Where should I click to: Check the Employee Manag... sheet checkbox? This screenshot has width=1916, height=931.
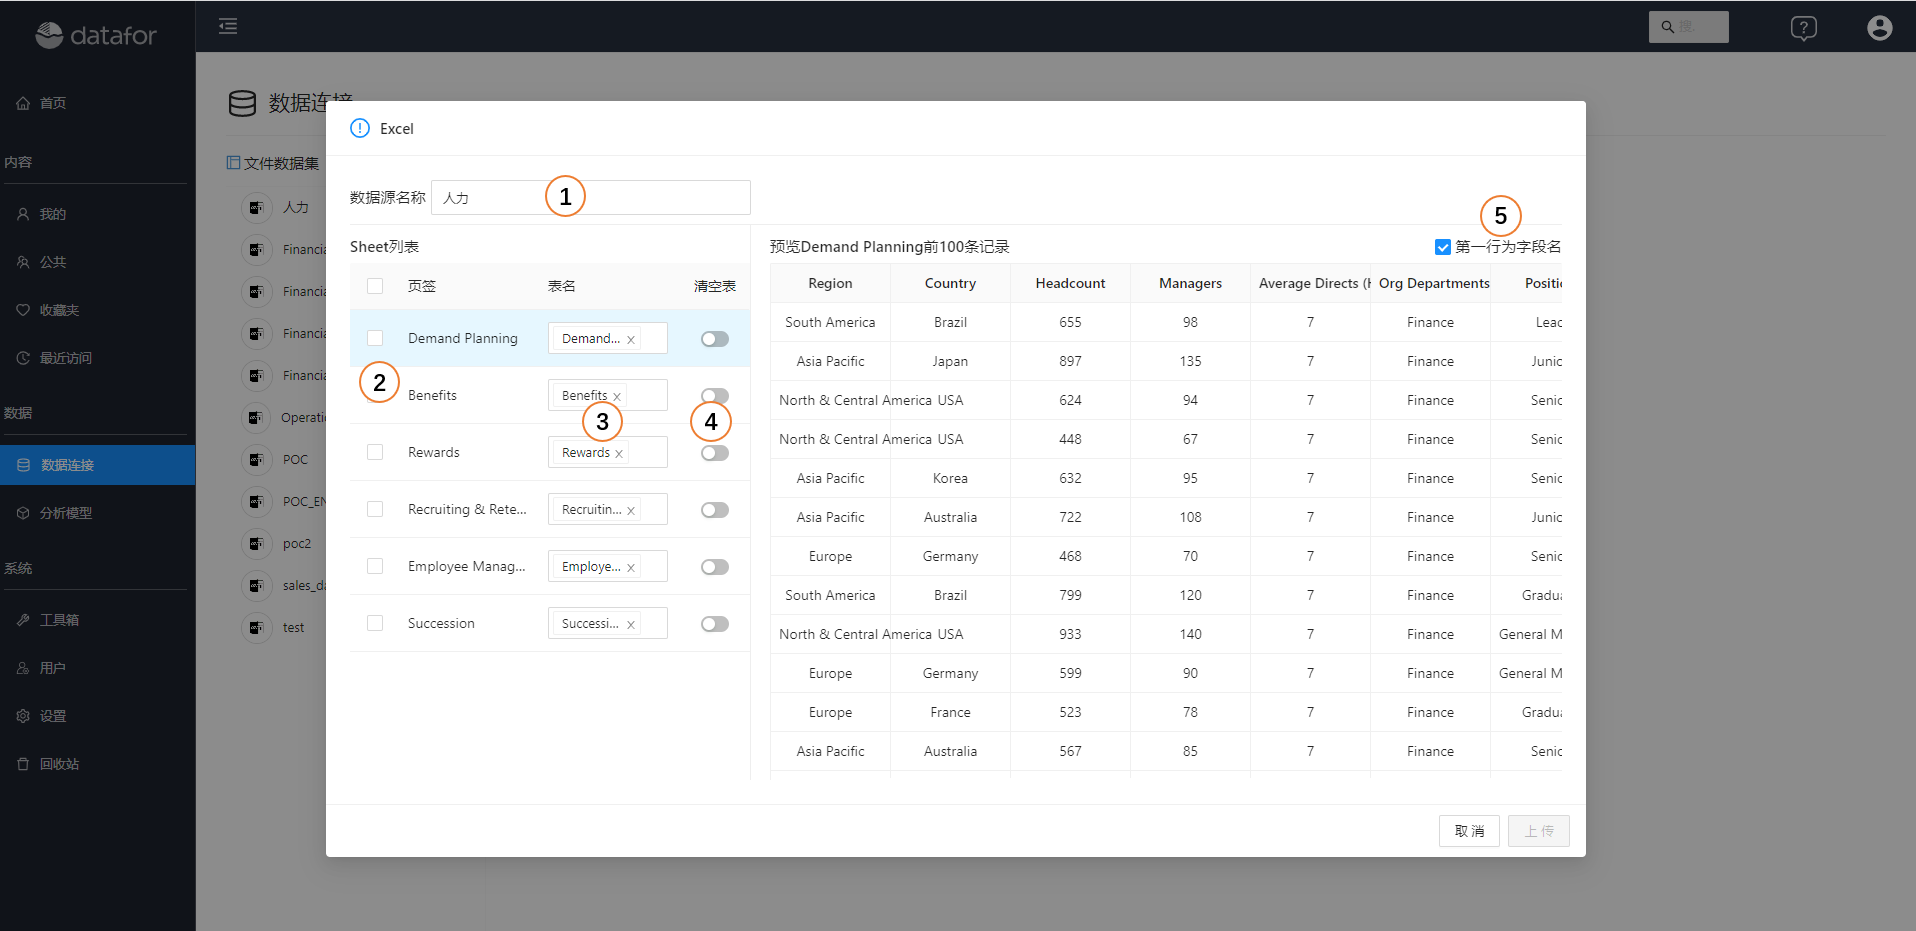pyautogui.click(x=375, y=566)
